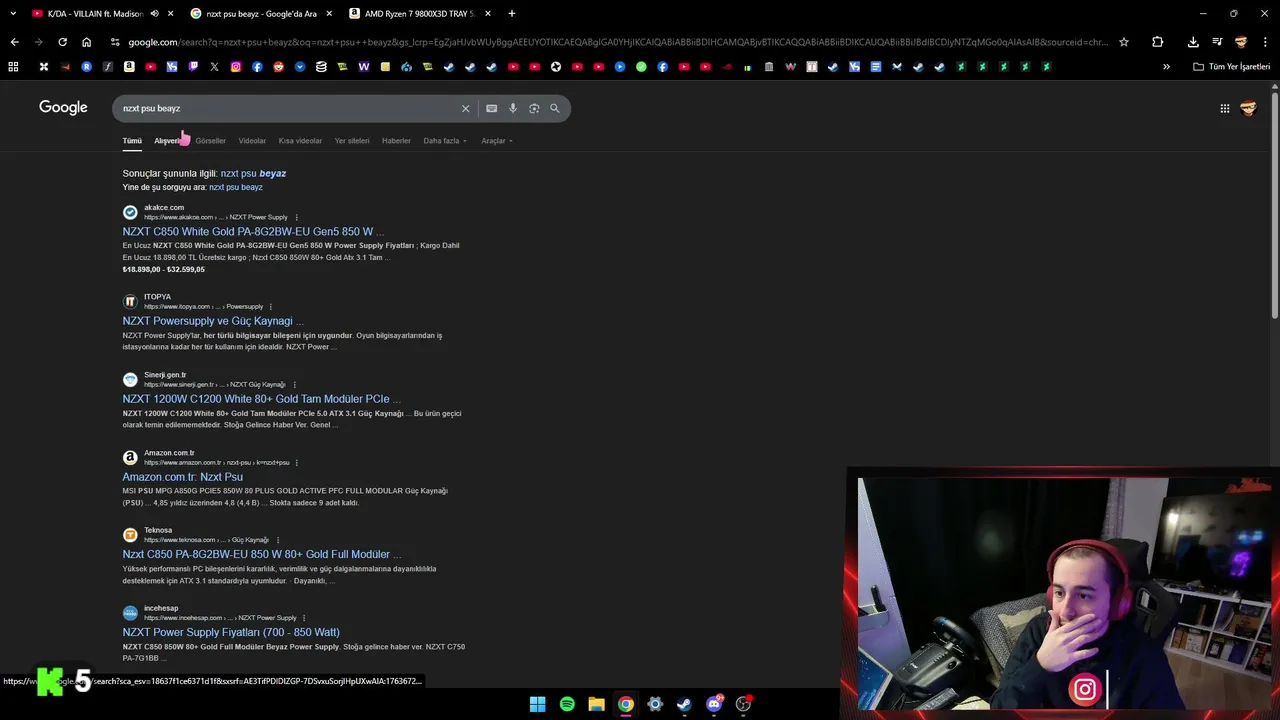Screen dimensions: 1280x720
Task: Follow the corrected 'nzxt psu beyaz' suggestion
Action: (x=253, y=173)
